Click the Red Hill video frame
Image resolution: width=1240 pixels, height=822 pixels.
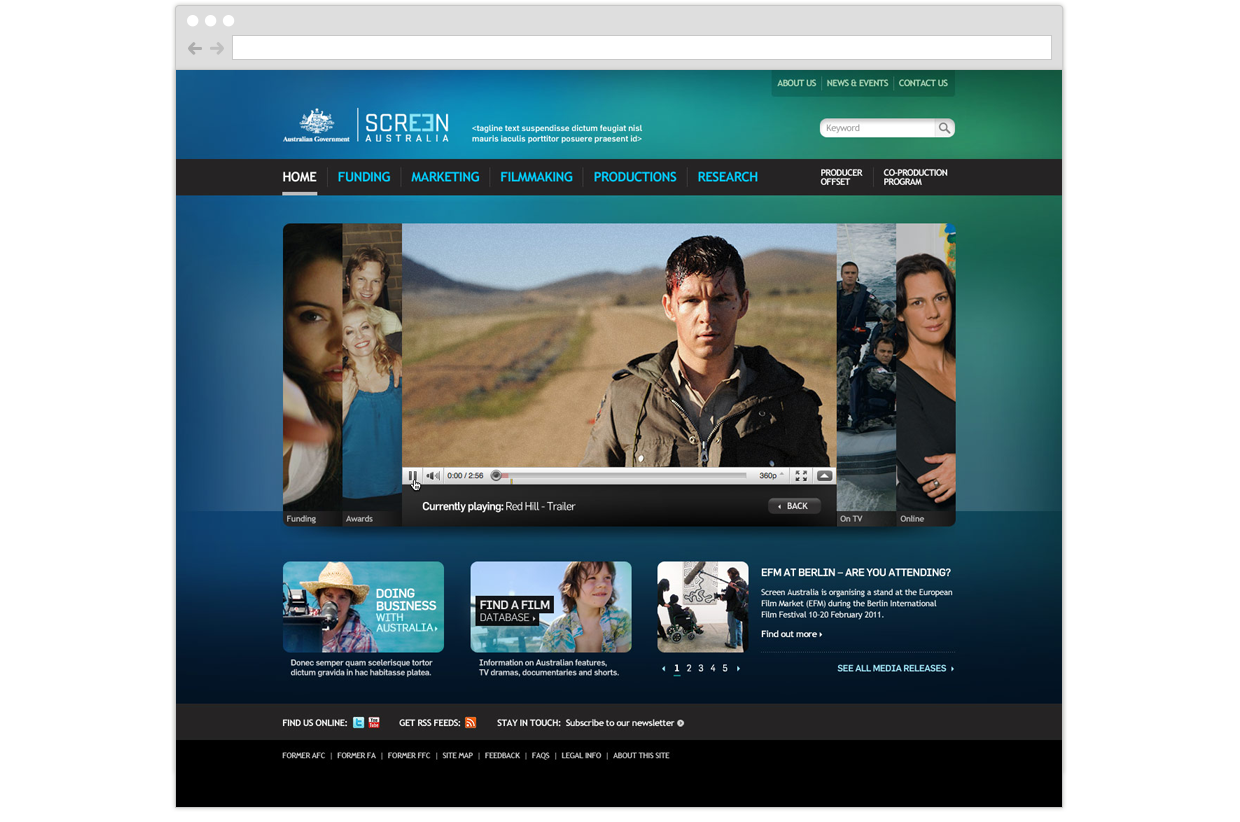click(619, 345)
